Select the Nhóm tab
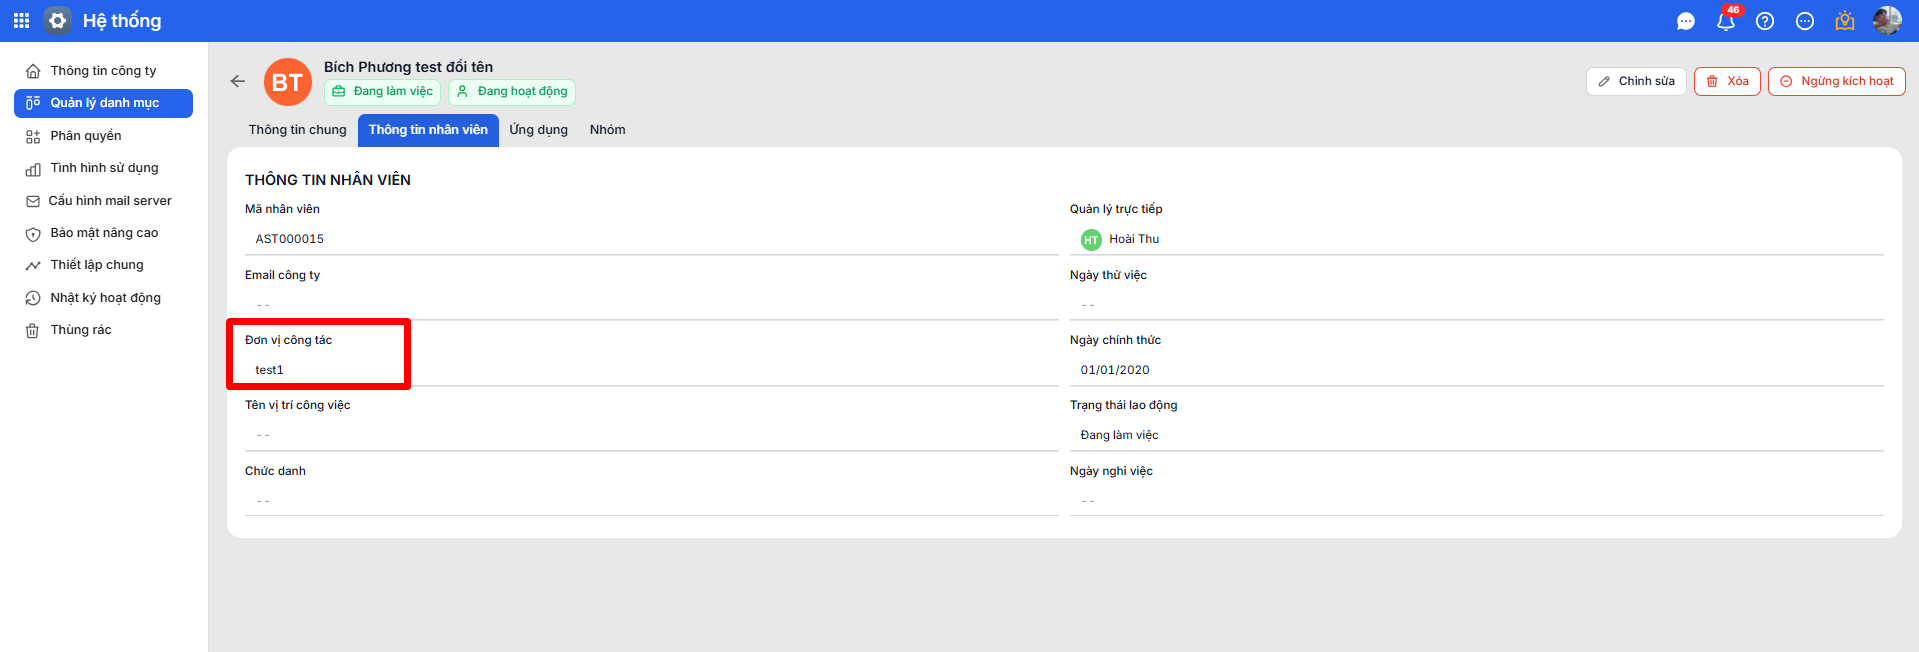The height and width of the screenshot is (652, 1919). (x=607, y=130)
